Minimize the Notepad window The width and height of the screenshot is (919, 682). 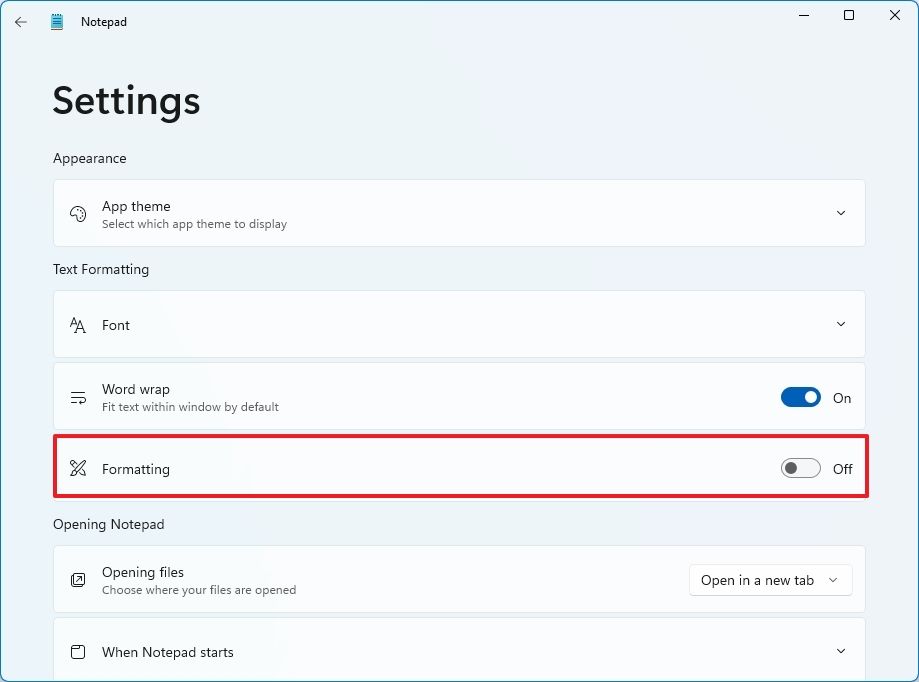click(x=803, y=15)
